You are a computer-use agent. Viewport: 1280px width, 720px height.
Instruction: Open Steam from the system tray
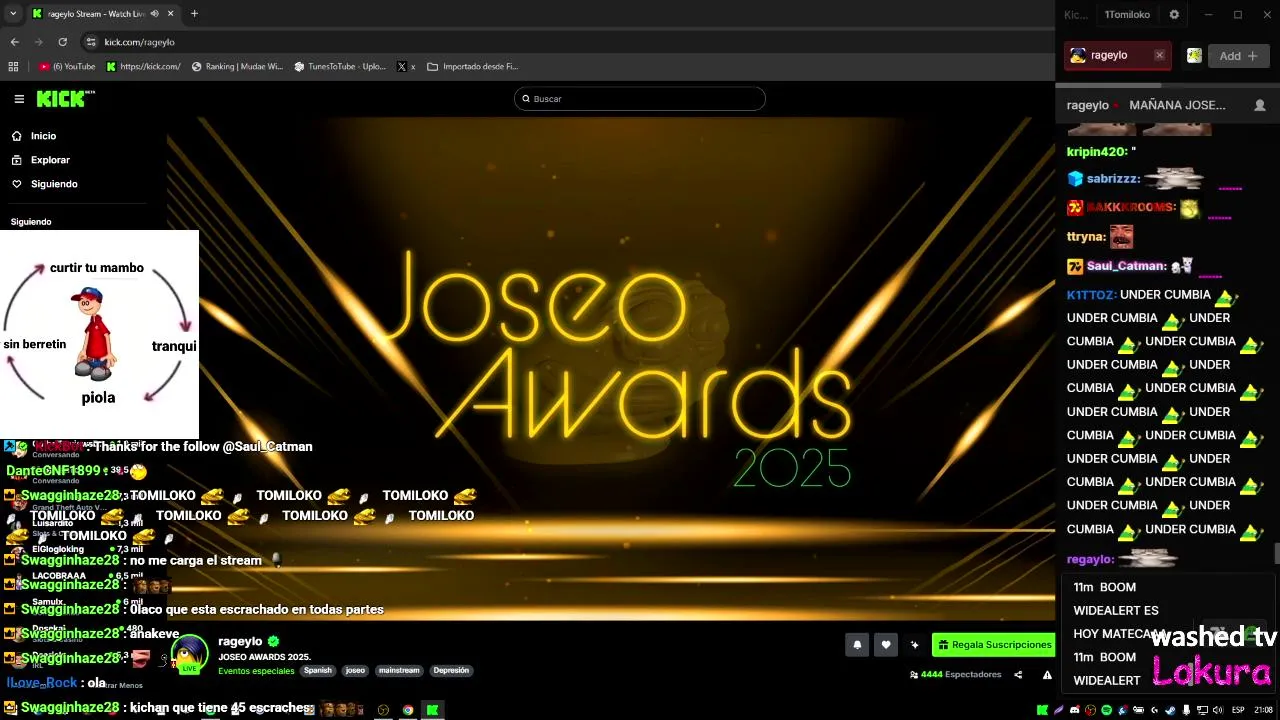tap(1170, 710)
